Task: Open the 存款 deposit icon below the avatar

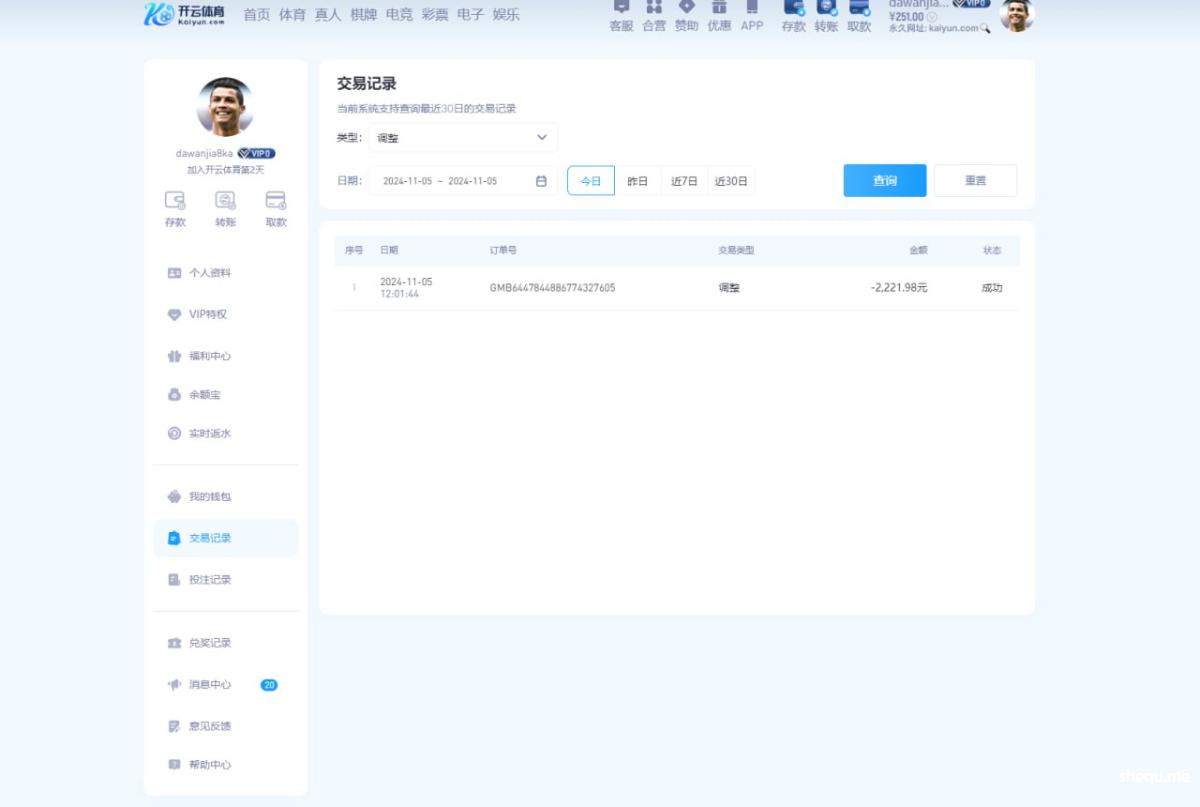Action: [176, 207]
